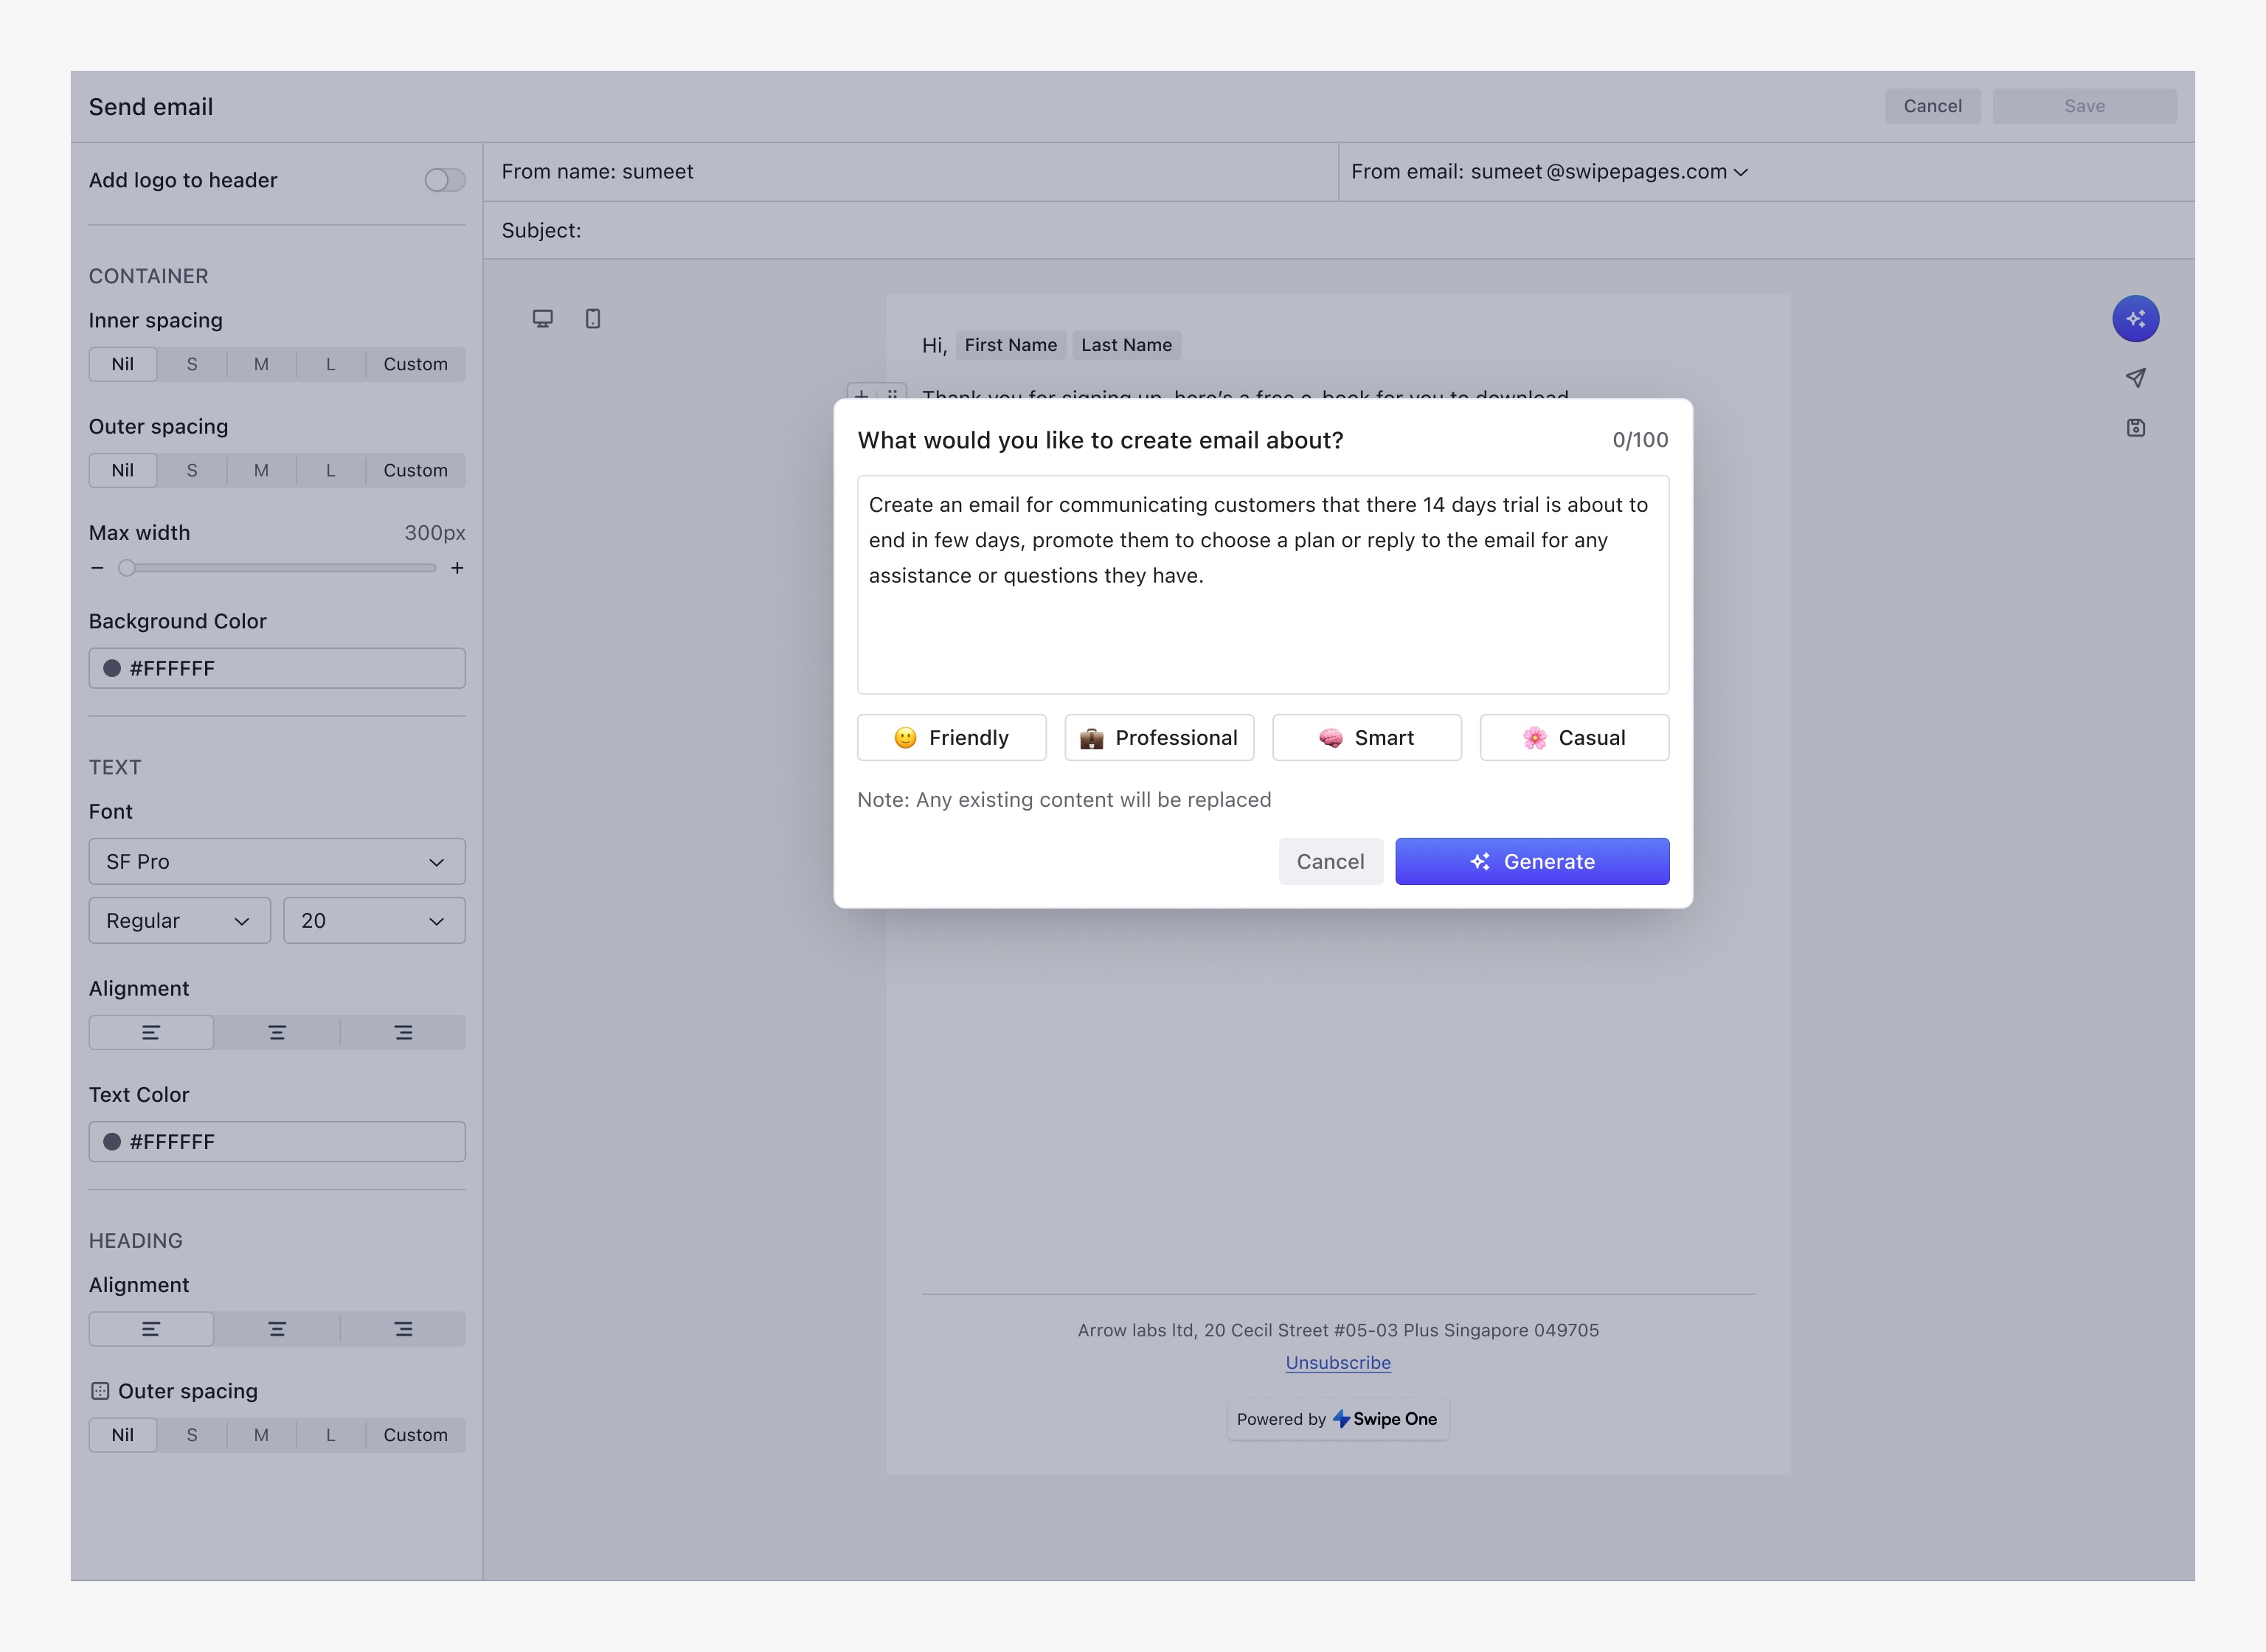Select L for Container Outer spacing
This screenshot has width=2266, height=1652.
tap(330, 470)
